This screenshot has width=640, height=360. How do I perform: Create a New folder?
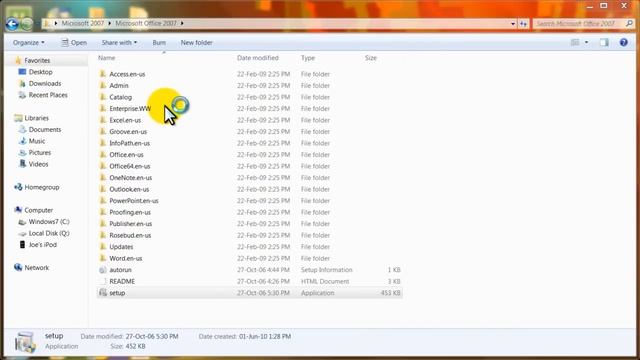(196, 42)
